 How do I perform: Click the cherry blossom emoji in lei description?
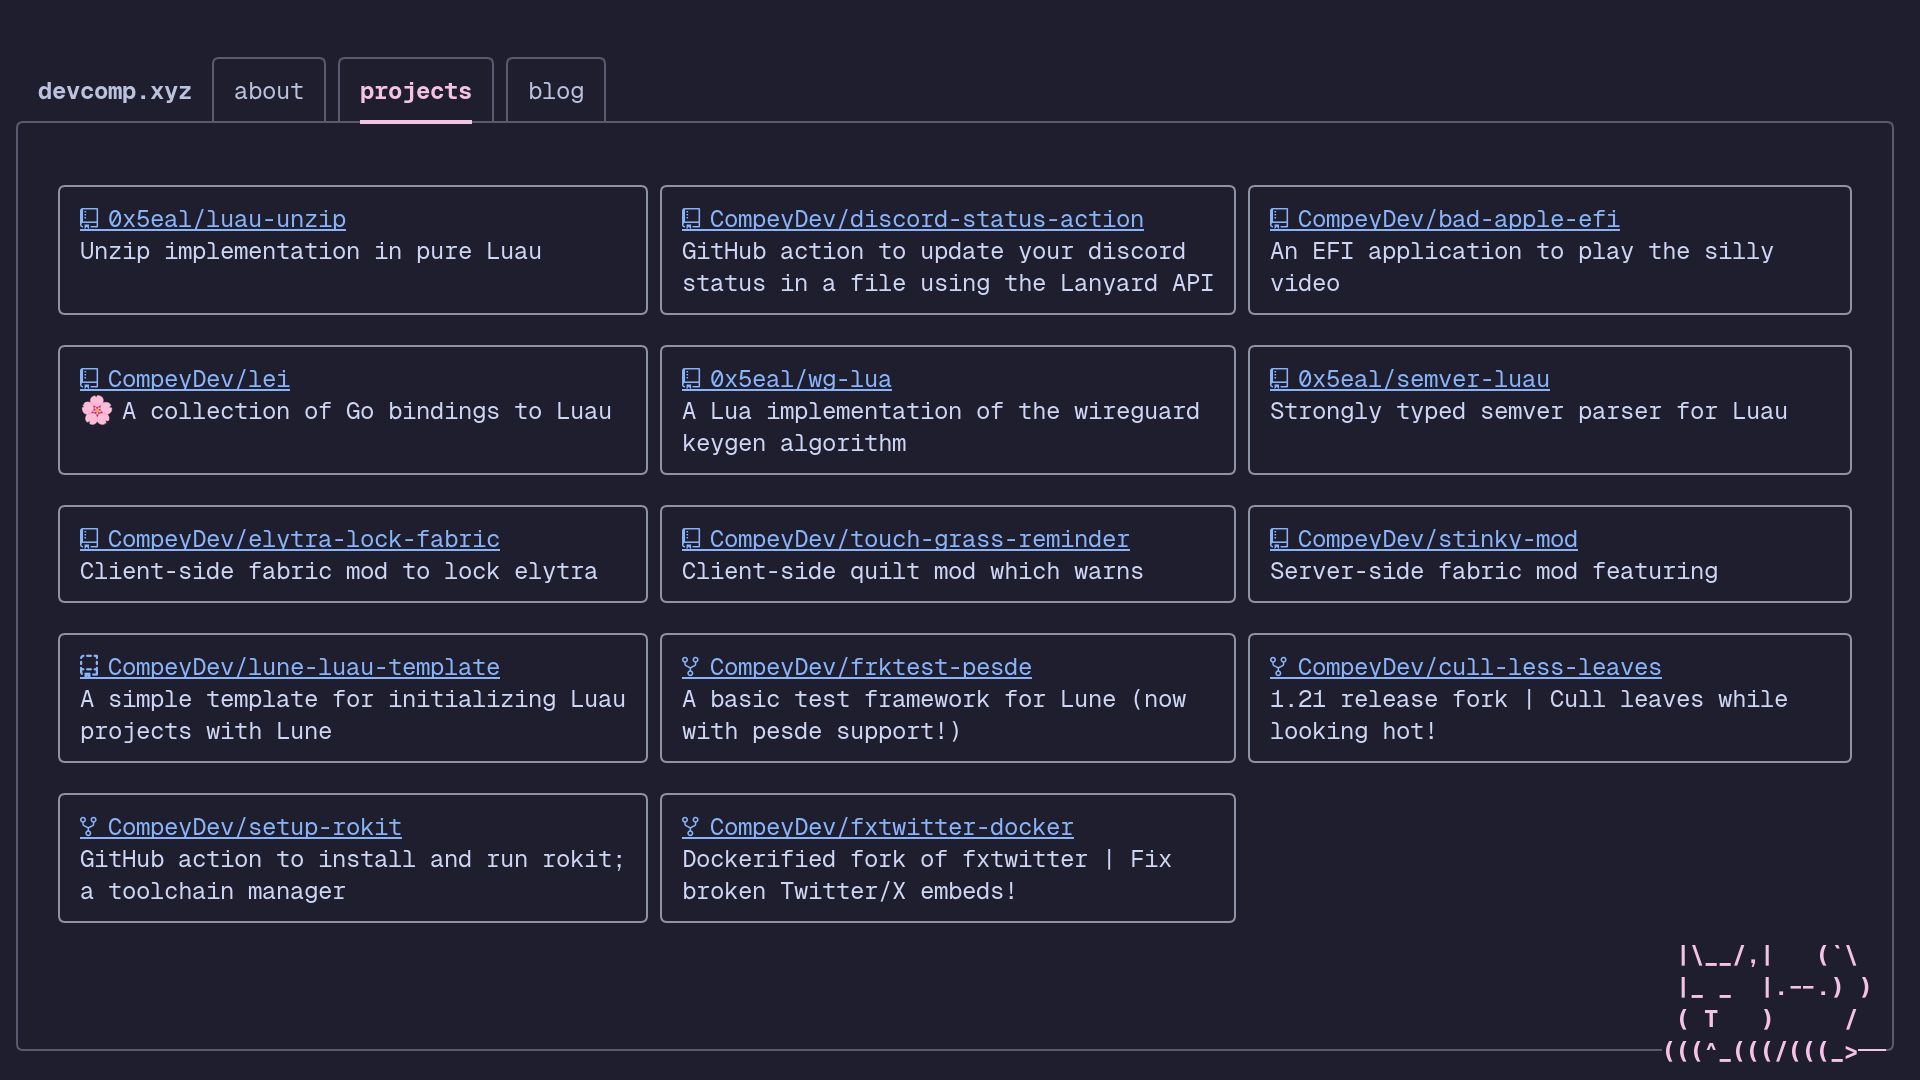click(x=96, y=411)
